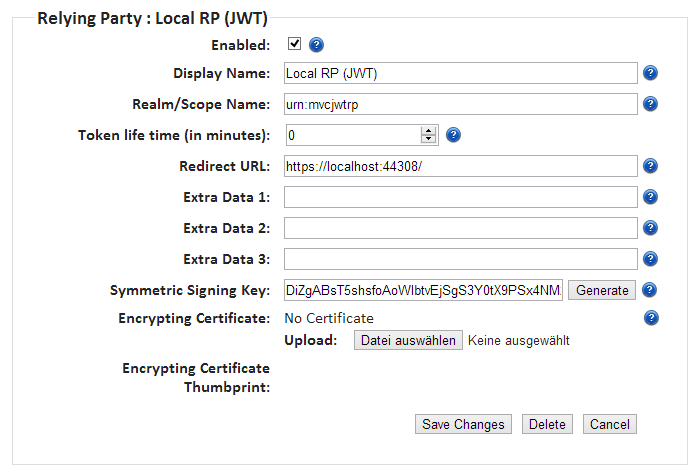Open help for Encrypting Certificate
The height and width of the screenshot is (474, 700).
tap(650, 318)
